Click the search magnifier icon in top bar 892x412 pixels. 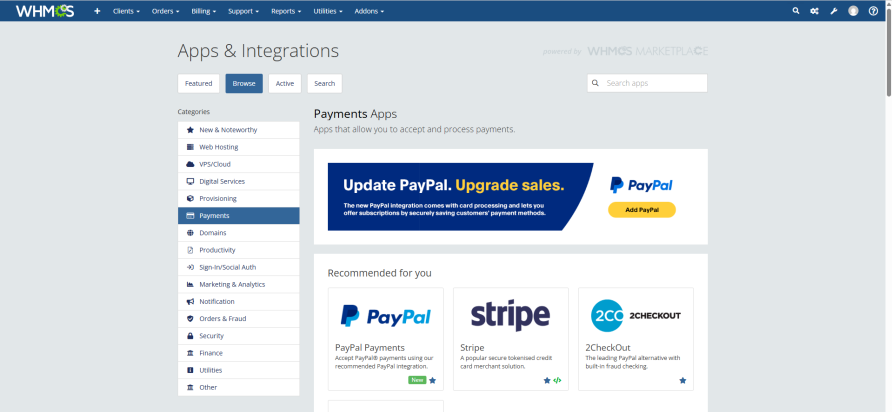[x=796, y=11]
